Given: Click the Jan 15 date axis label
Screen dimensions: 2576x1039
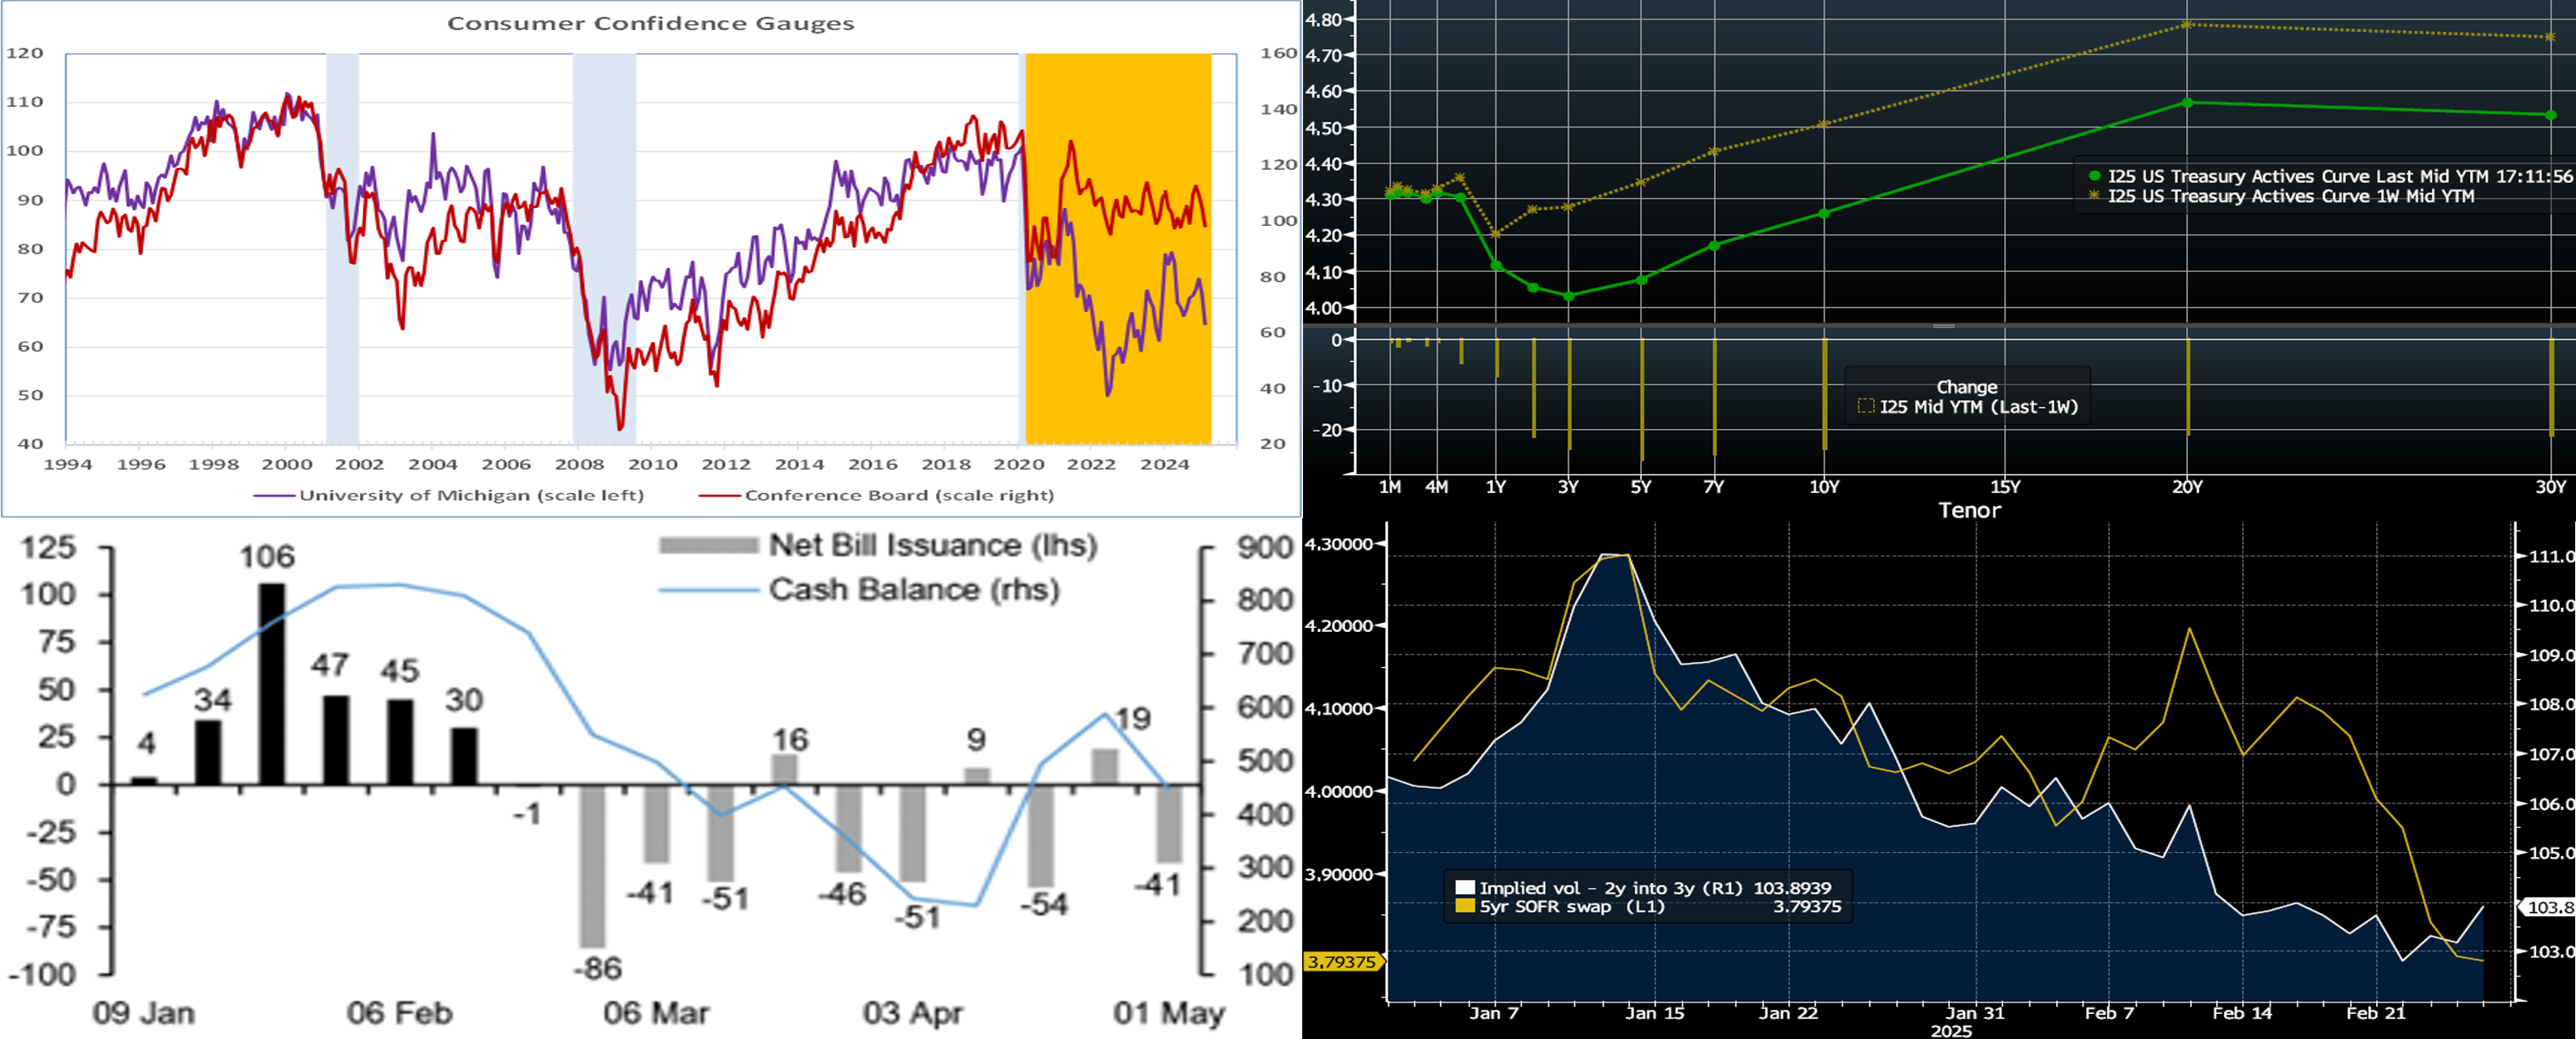Looking at the screenshot, I should tap(1654, 1013).
